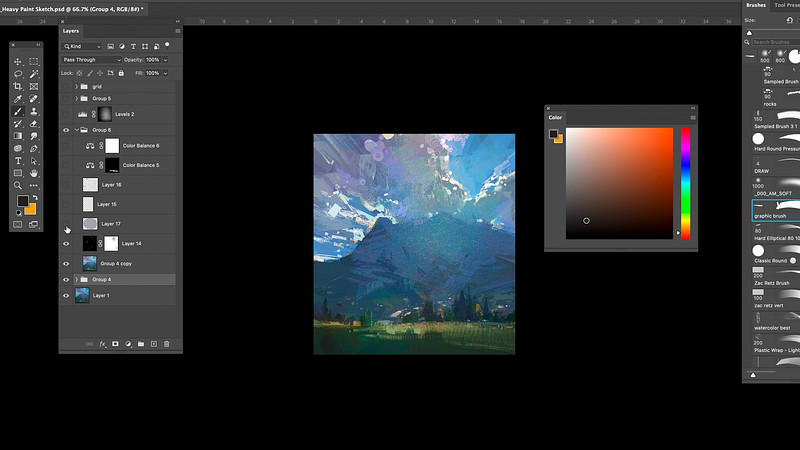
Task: Hide the Group 4 copy layer
Action: click(66, 264)
